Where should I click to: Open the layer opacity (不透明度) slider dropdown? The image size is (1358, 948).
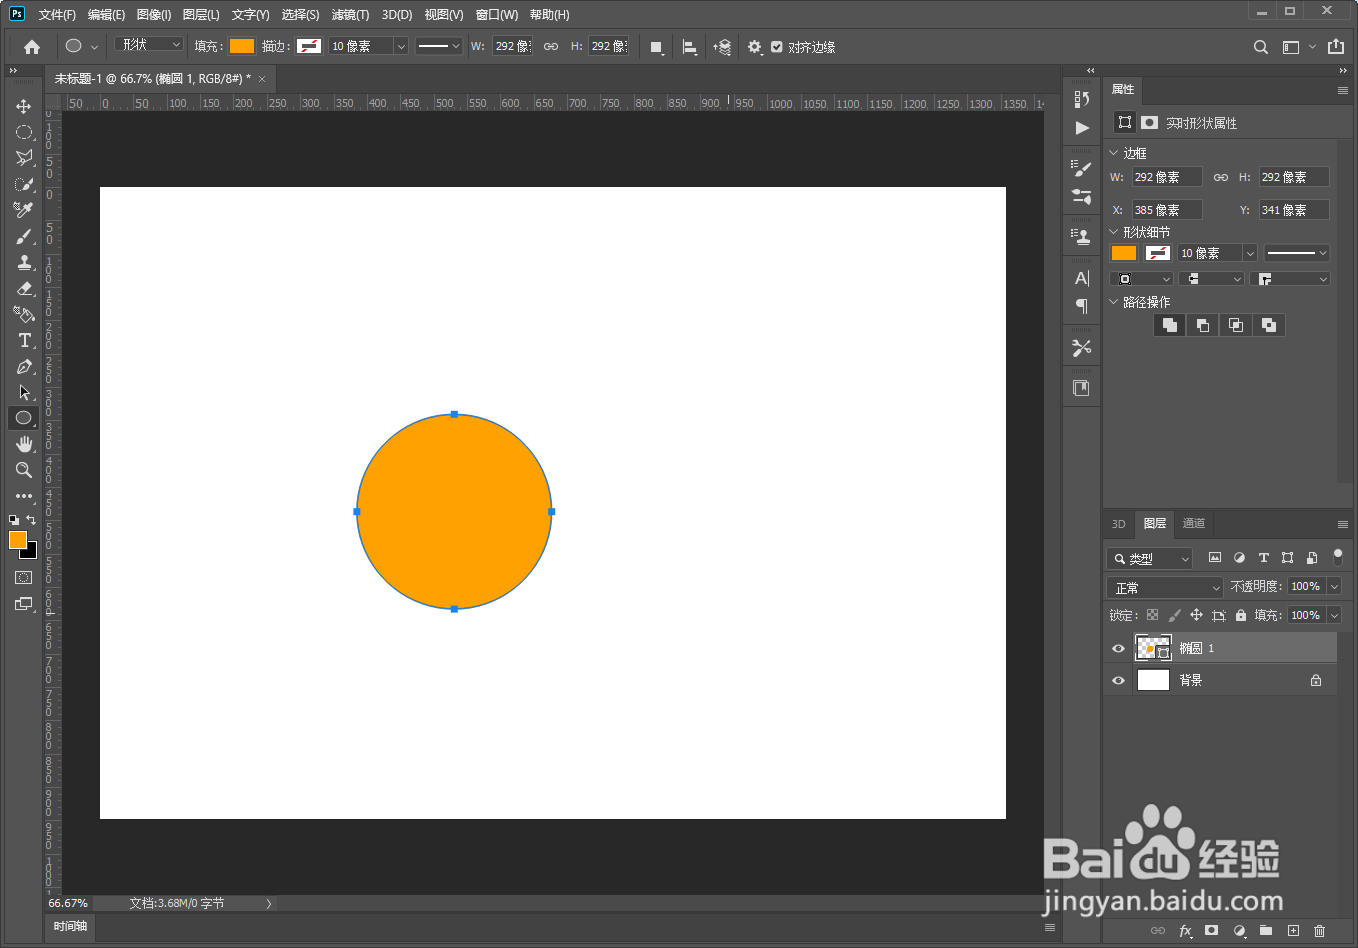[x=1334, y=586]
